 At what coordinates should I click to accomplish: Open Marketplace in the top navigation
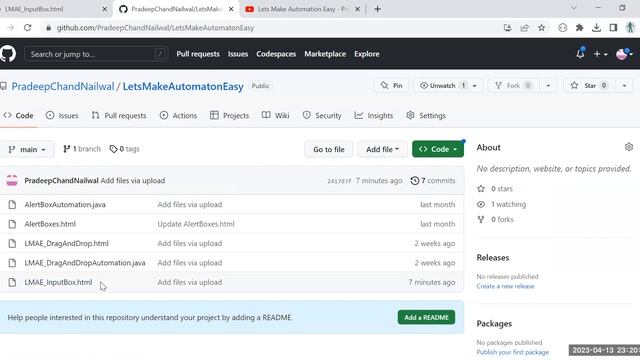[325, 54]
